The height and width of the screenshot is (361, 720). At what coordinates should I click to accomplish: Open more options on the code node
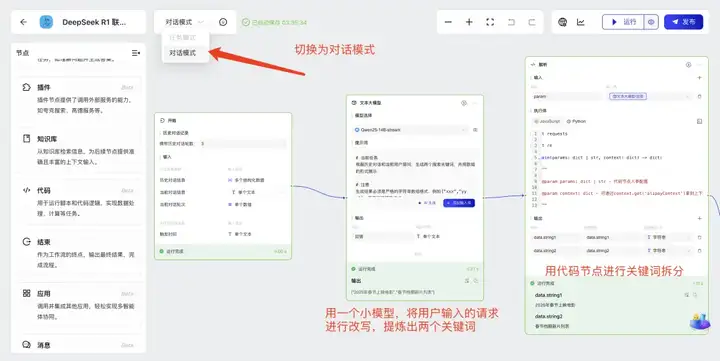coord(700,65)
